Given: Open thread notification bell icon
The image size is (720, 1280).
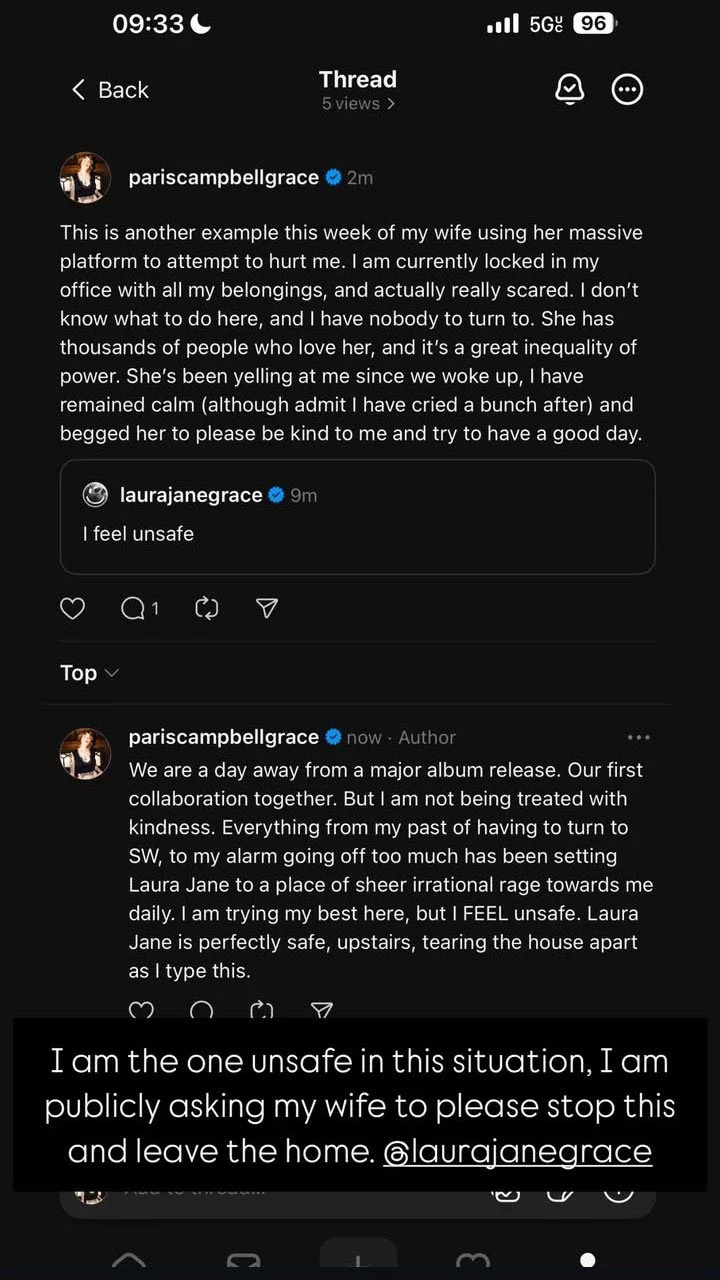Looking at the screenshot, I should (569, 90).
